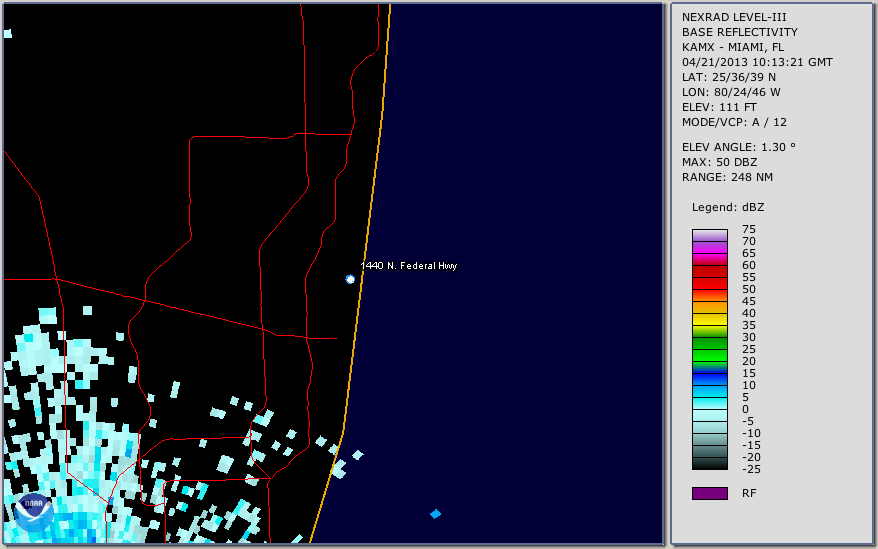The width and height of the screenshot is (878, 549).
Task: Click the 75 dBZ lavender legend swatch
Action: (x=709, y=235)
